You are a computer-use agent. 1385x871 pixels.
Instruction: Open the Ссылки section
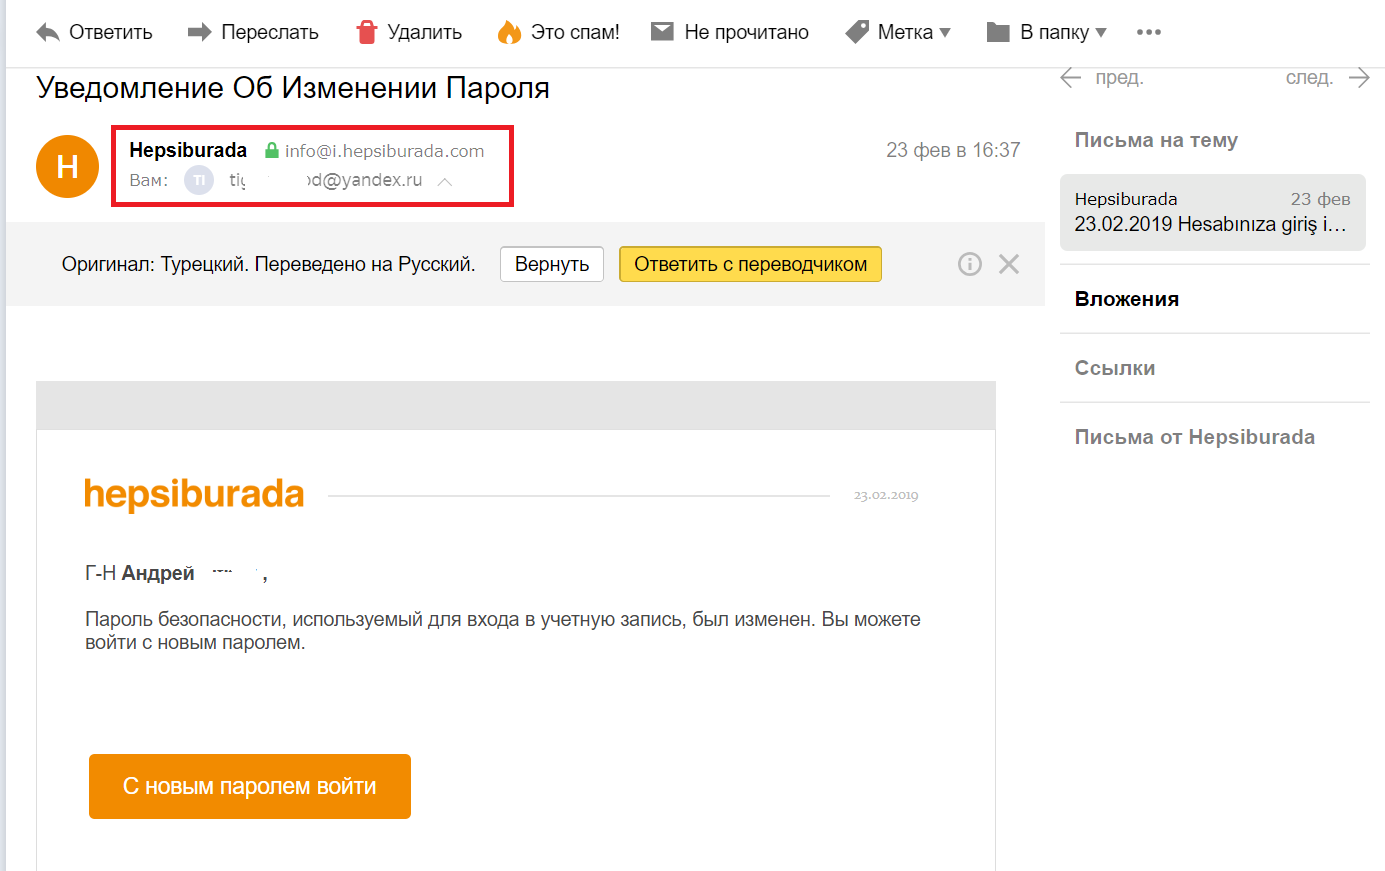click(x=1115, y=368)
